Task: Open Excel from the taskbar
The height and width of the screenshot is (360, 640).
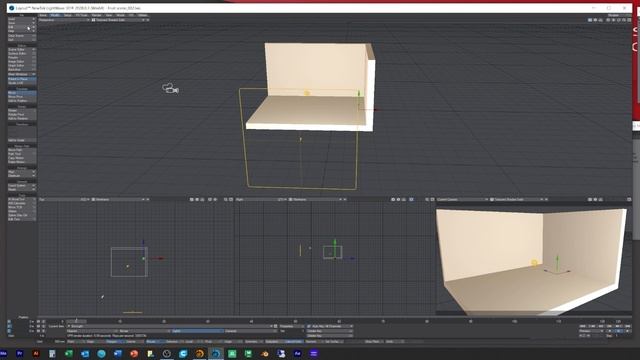Action: (x=69, y=353)
